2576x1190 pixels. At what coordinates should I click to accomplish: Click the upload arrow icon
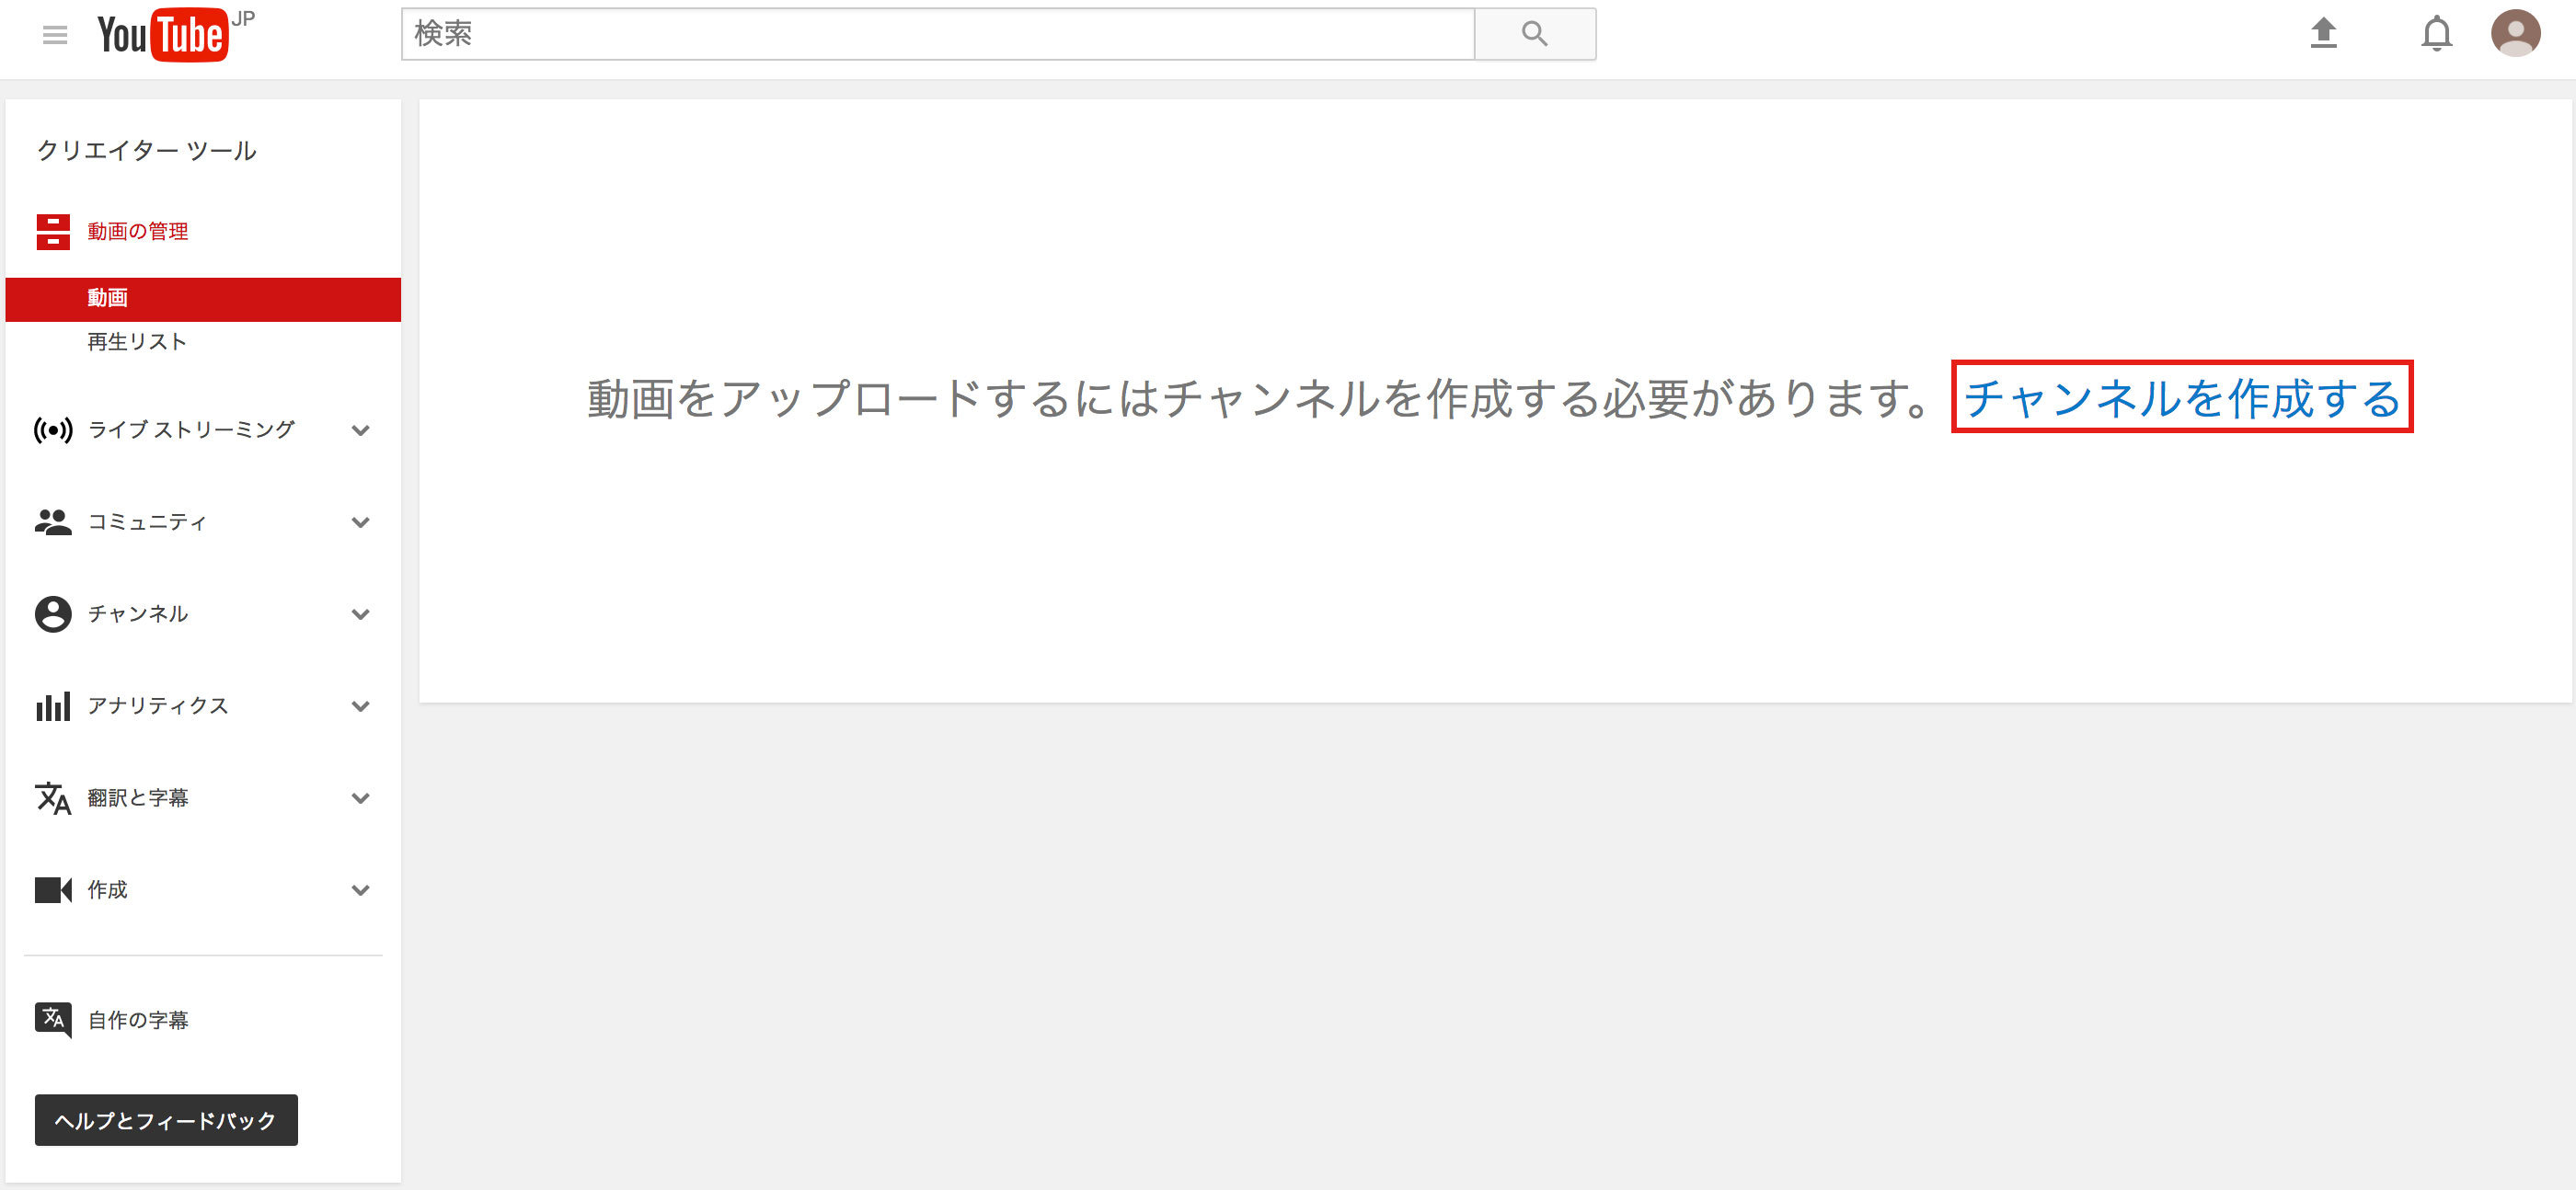pyautogui.click(x=2323, y=33)
